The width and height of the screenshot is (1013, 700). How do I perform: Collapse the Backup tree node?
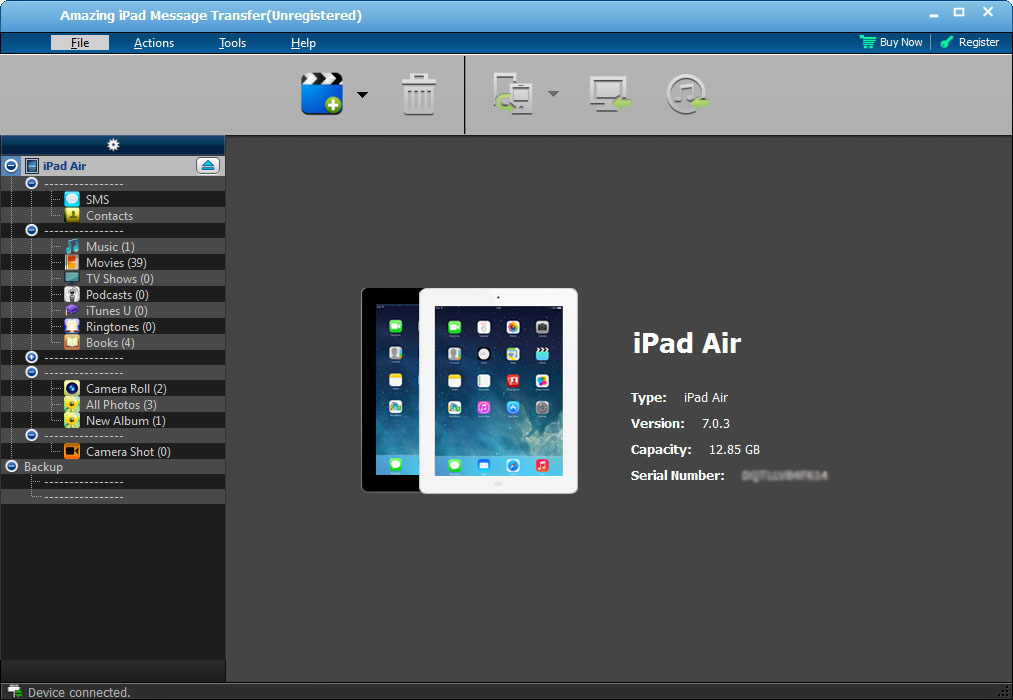click(12, 466)
